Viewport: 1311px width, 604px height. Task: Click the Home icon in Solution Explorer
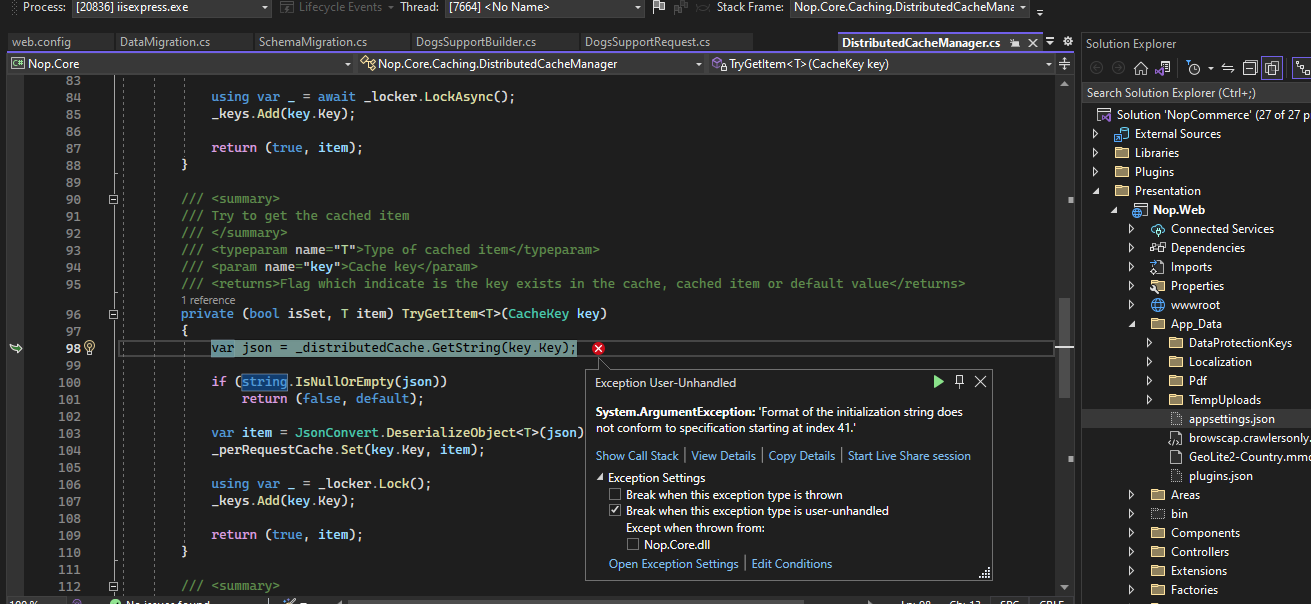1140,68
